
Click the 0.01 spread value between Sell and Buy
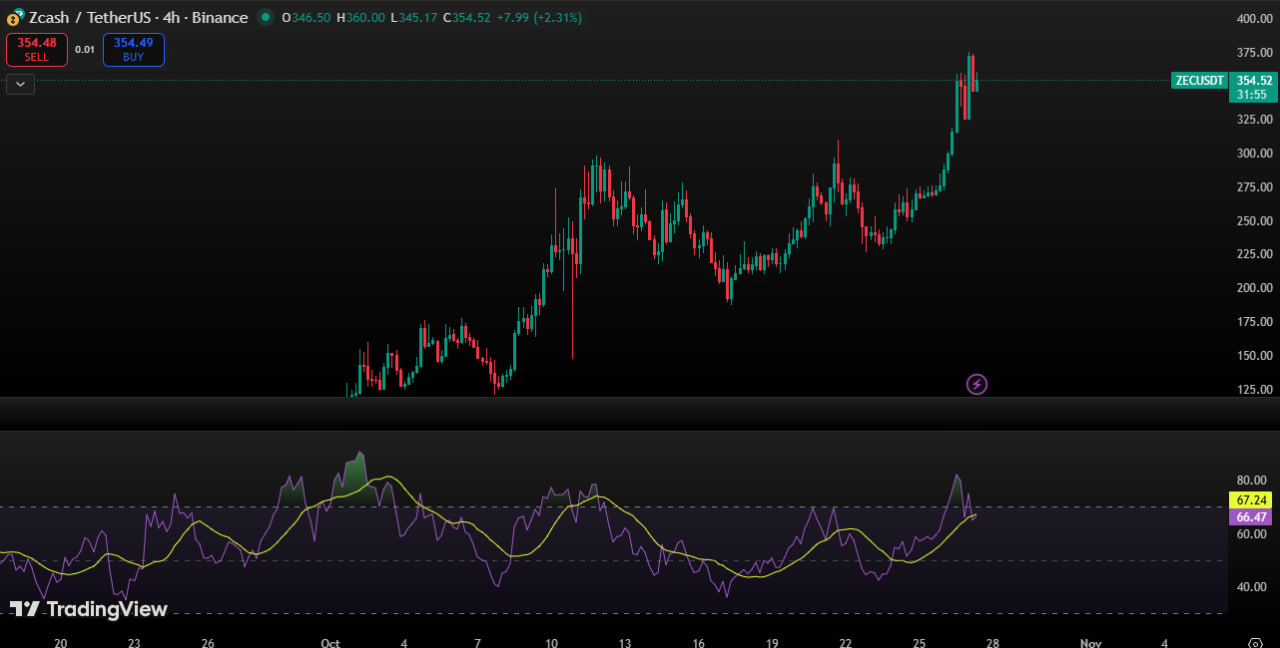click(x=85, y=49)
